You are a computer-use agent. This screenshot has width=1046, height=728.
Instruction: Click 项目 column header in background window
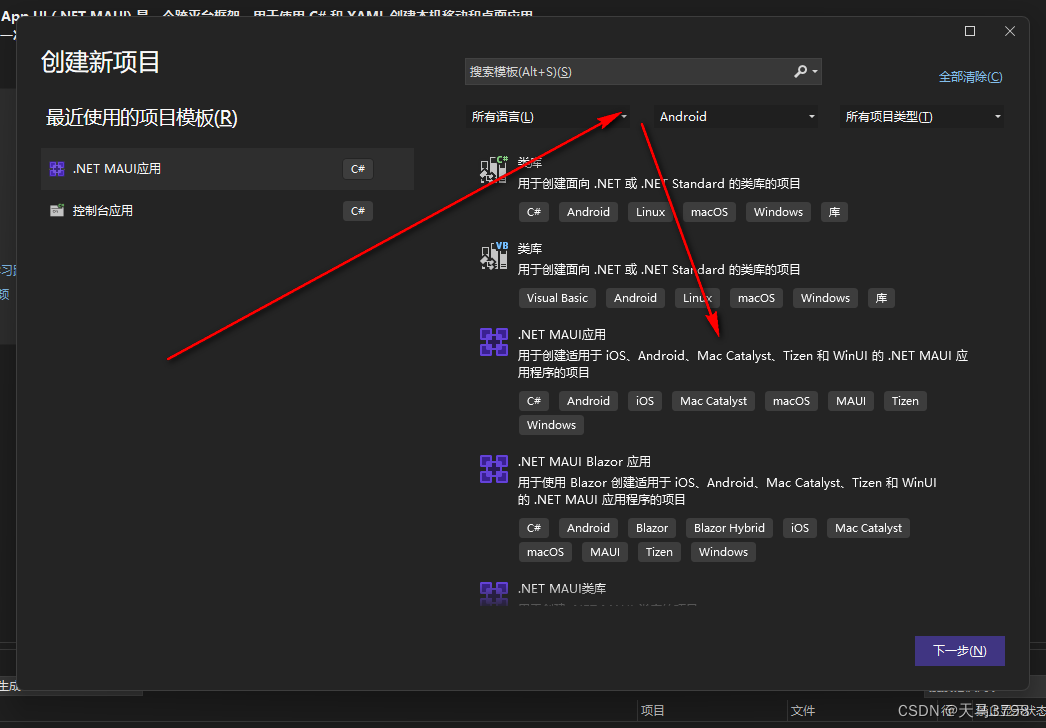[652, 711]
